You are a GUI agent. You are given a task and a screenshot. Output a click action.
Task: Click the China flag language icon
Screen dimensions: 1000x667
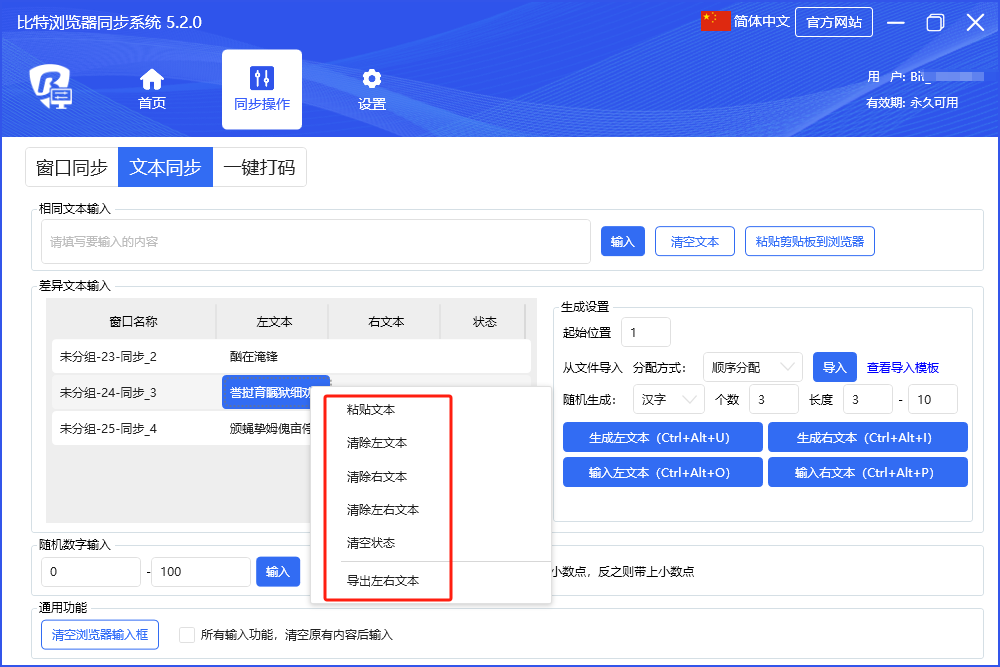[x=716, y=21]
